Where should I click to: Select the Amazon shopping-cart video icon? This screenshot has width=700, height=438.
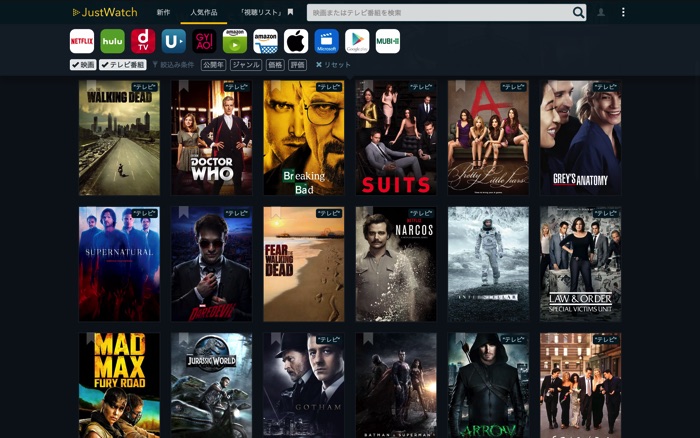pos(265,41)
